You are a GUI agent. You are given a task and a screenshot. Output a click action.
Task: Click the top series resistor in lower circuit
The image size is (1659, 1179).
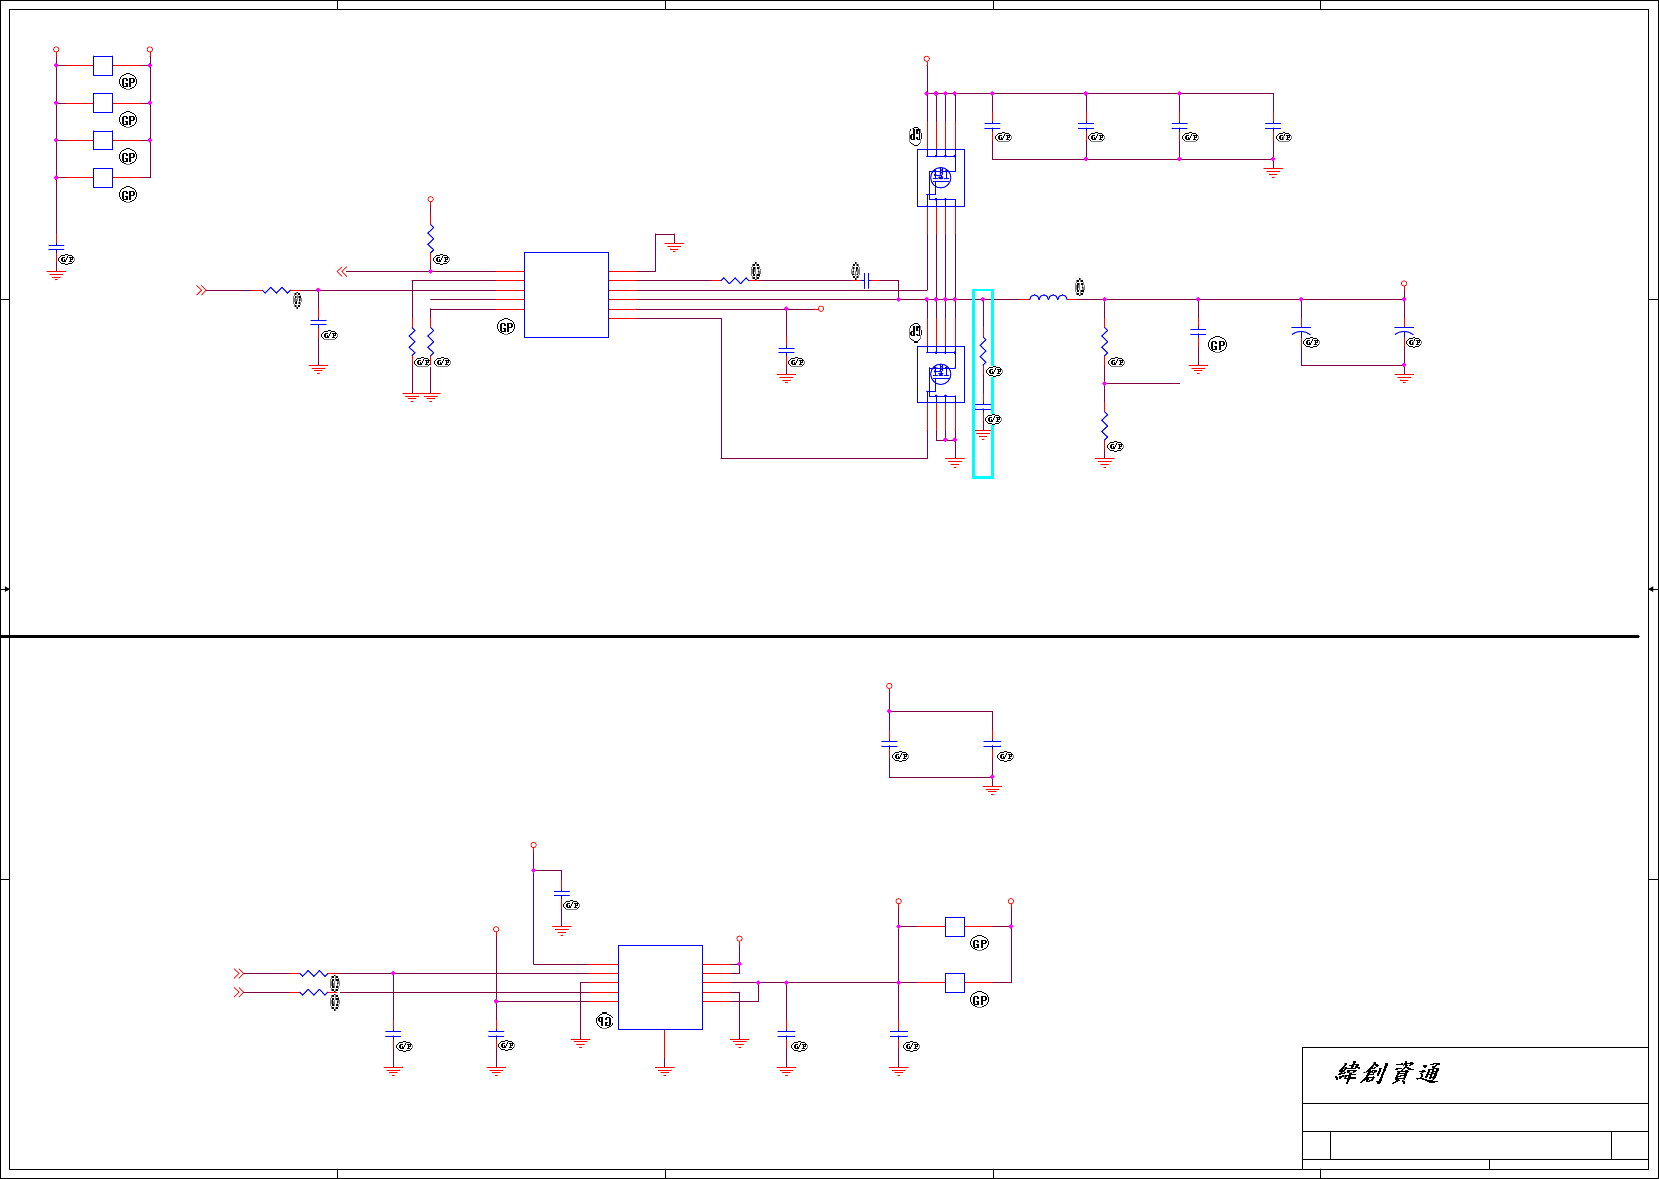click(314, 973)
